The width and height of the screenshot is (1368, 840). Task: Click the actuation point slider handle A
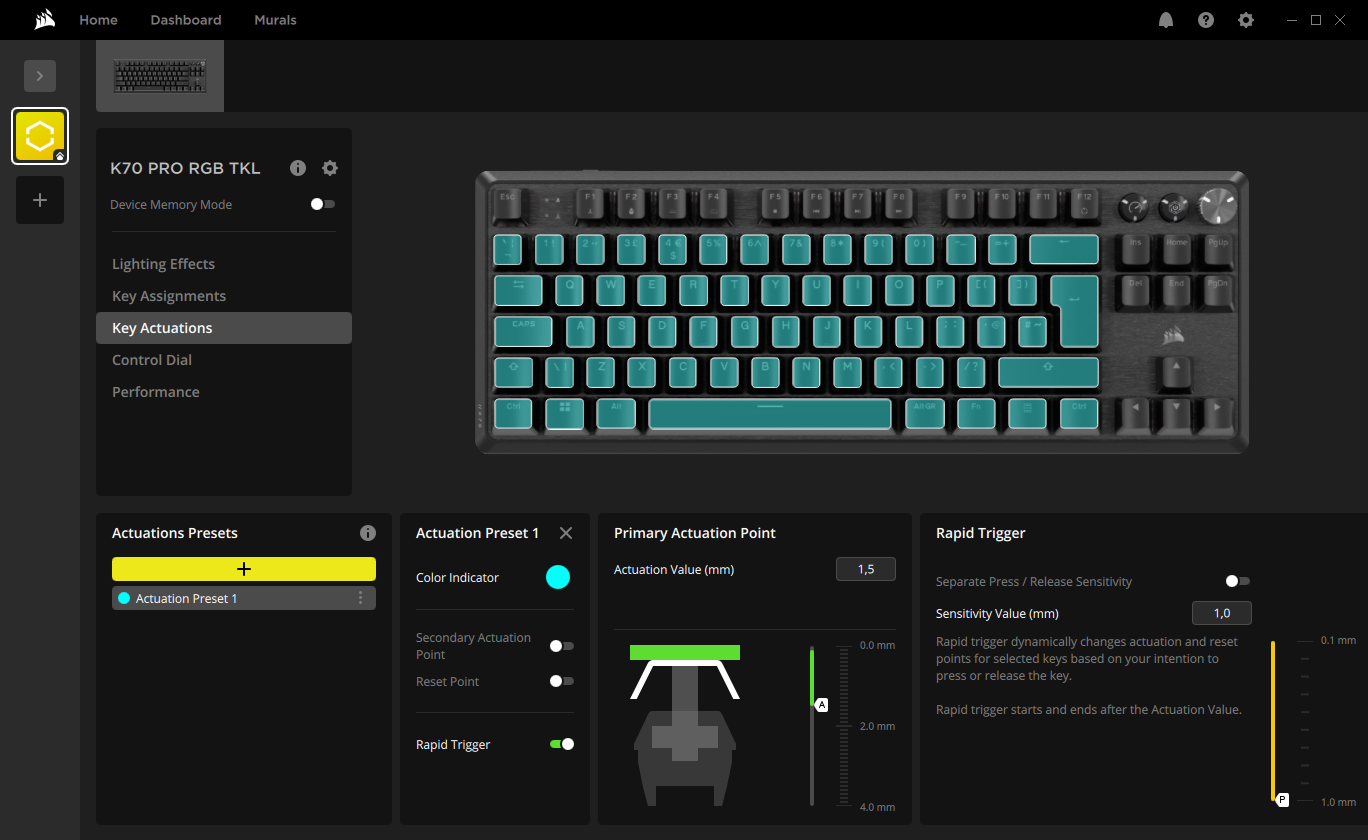pos(822,705)
